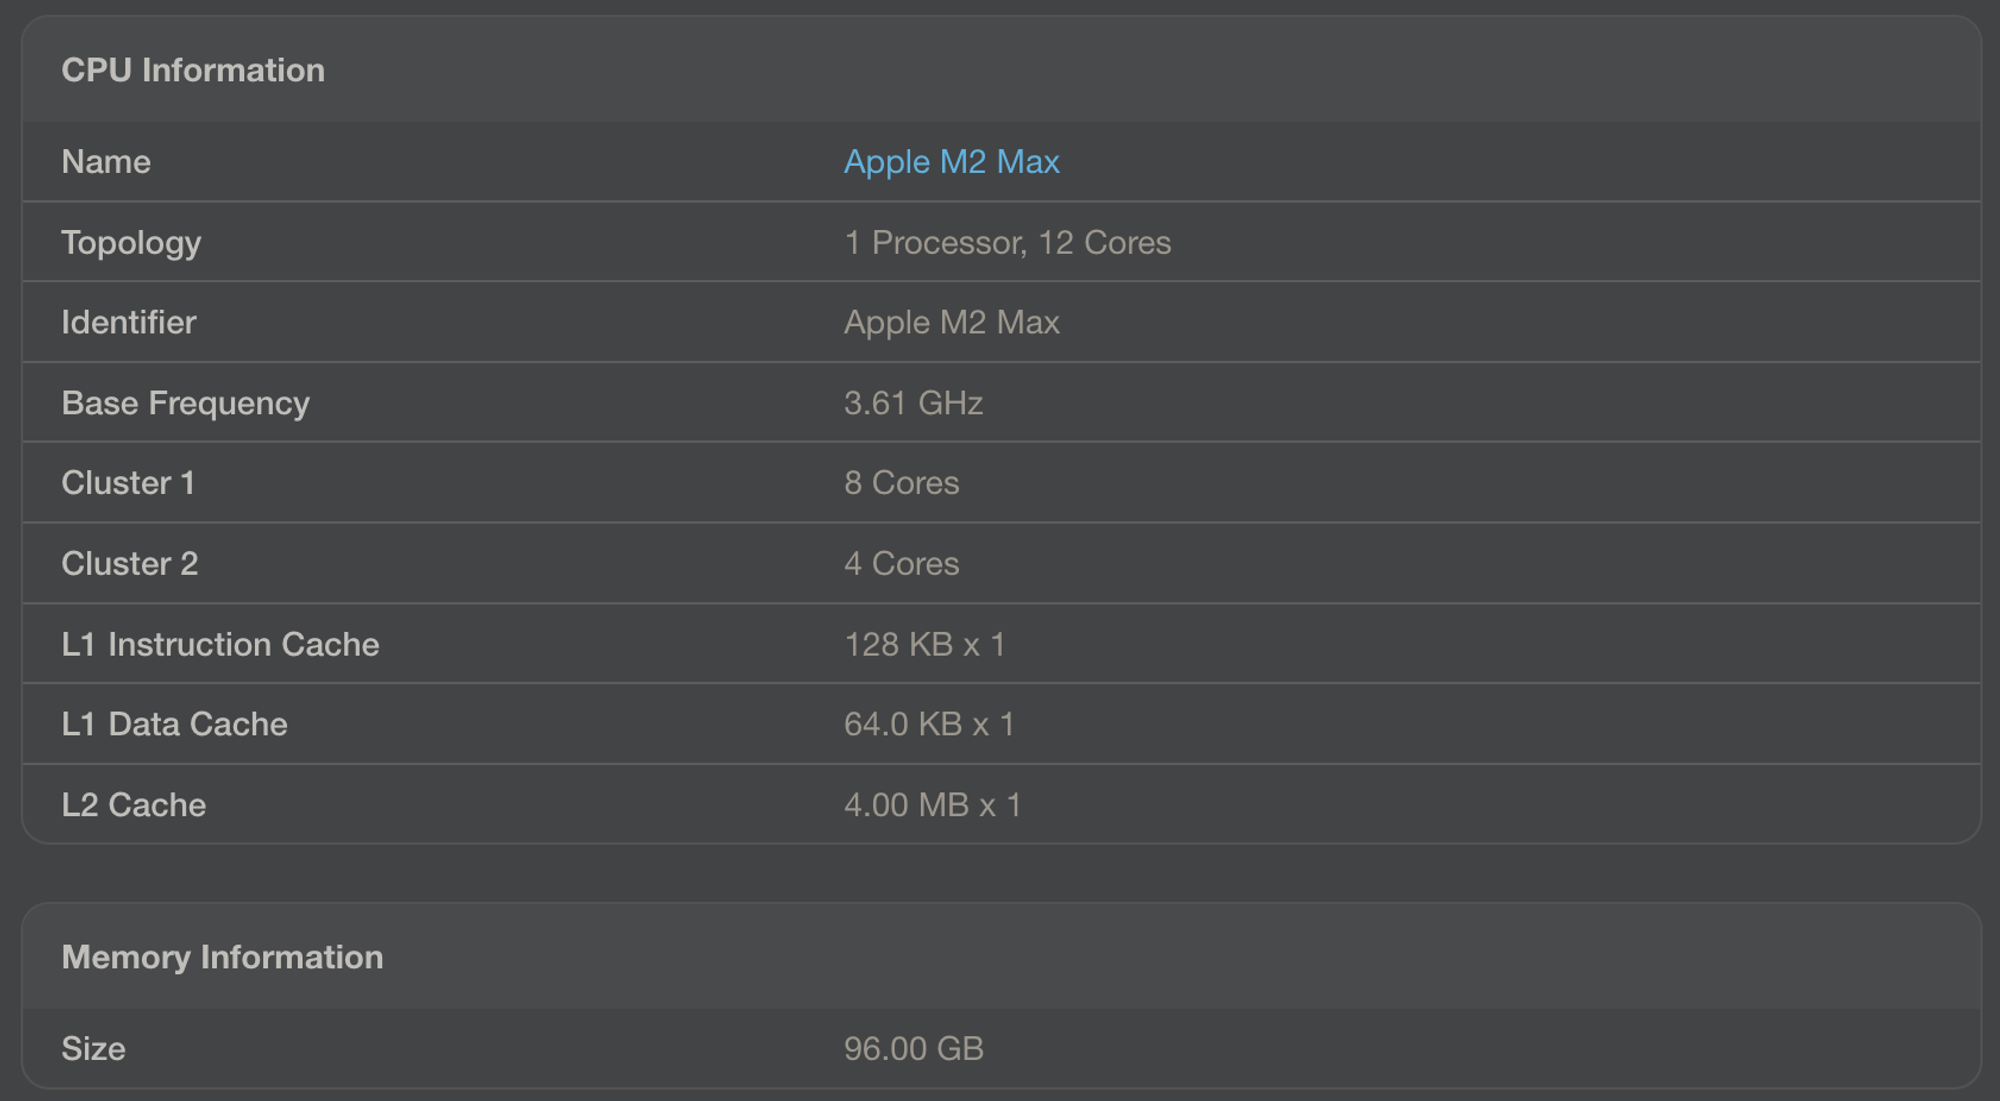Select the Memory Information header
Screen dimensions: 2000x1101
(x=222, y=957)
